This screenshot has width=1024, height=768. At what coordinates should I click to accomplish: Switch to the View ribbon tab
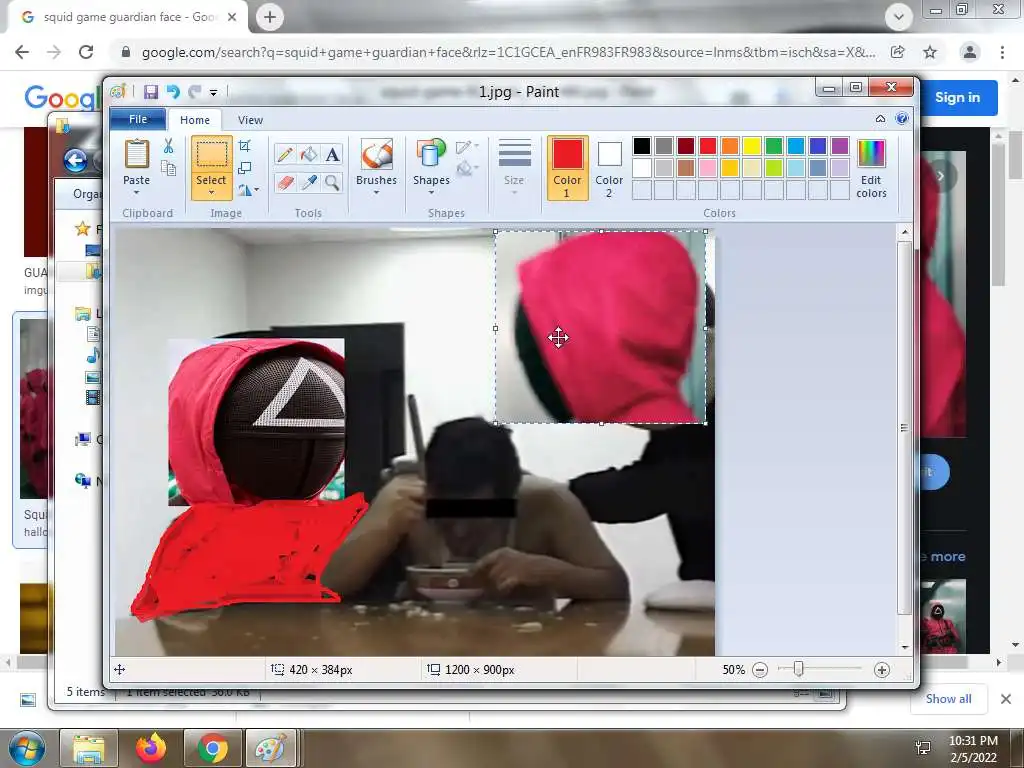(x=250, y=120)
